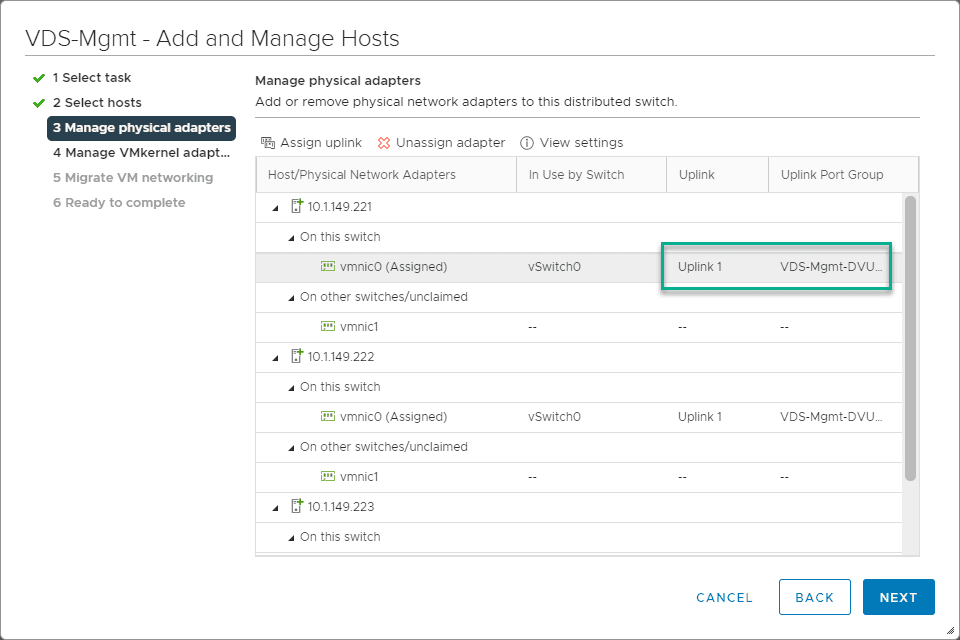This screenshot has width=960, height=640.
Task: Go to step 2 Select hosts
Action: 97,103
